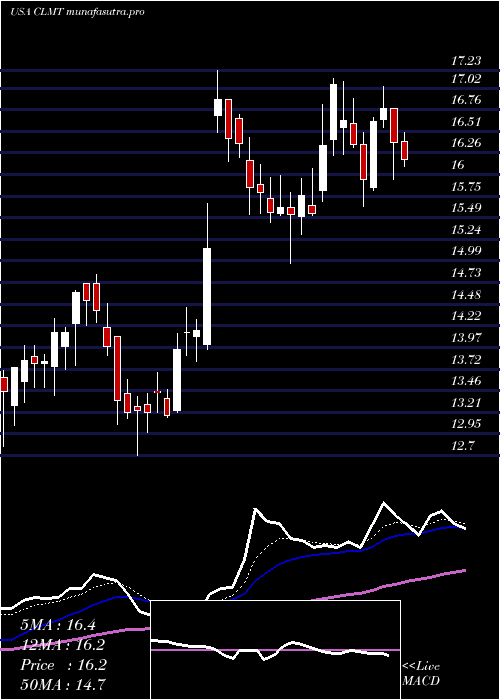Image resolution: width=500 pixels, height=700 pixels.
Task: Click inside the MACD inset panel
Action: tap(275, 650)
